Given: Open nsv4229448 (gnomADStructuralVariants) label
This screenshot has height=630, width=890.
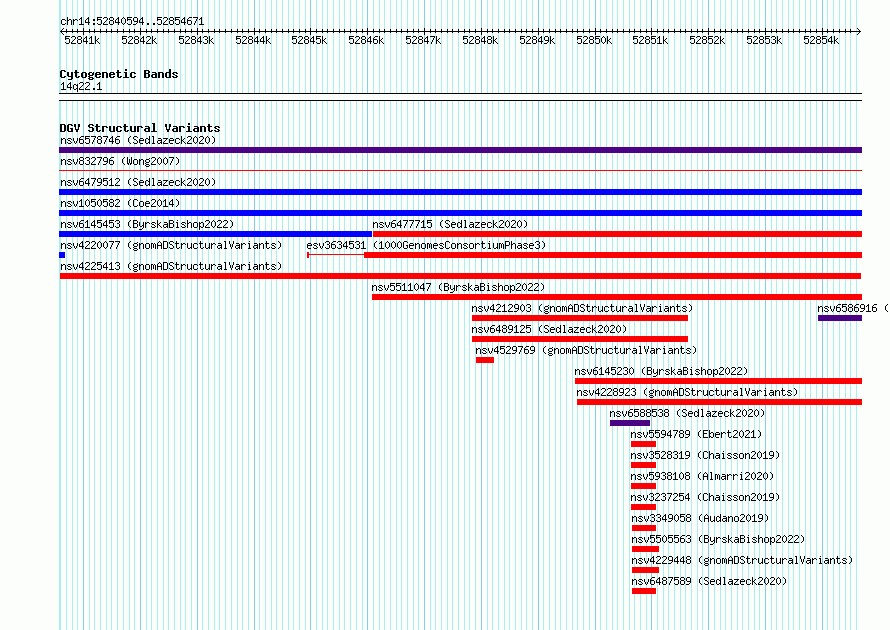Looking at the screenshot, I should click(x=742, y=560).
